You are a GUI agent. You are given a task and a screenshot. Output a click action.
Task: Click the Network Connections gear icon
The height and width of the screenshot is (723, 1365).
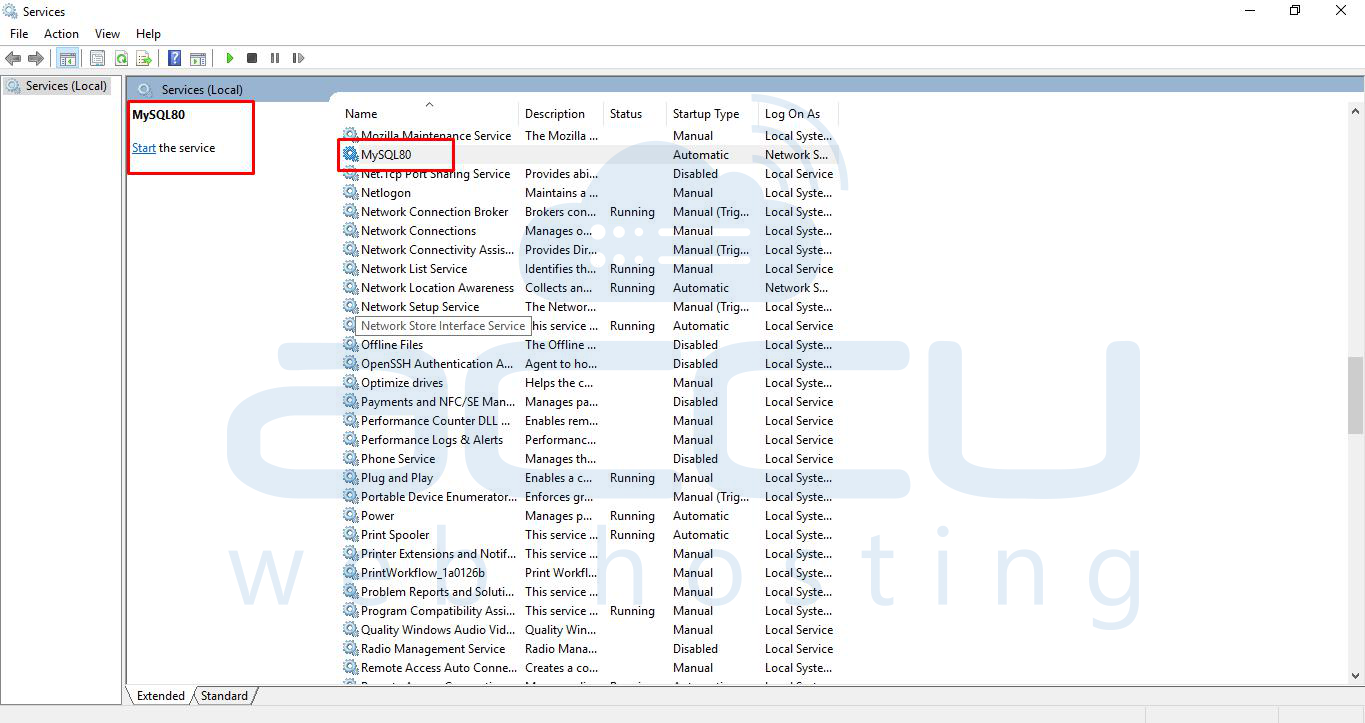click(350, 230)
